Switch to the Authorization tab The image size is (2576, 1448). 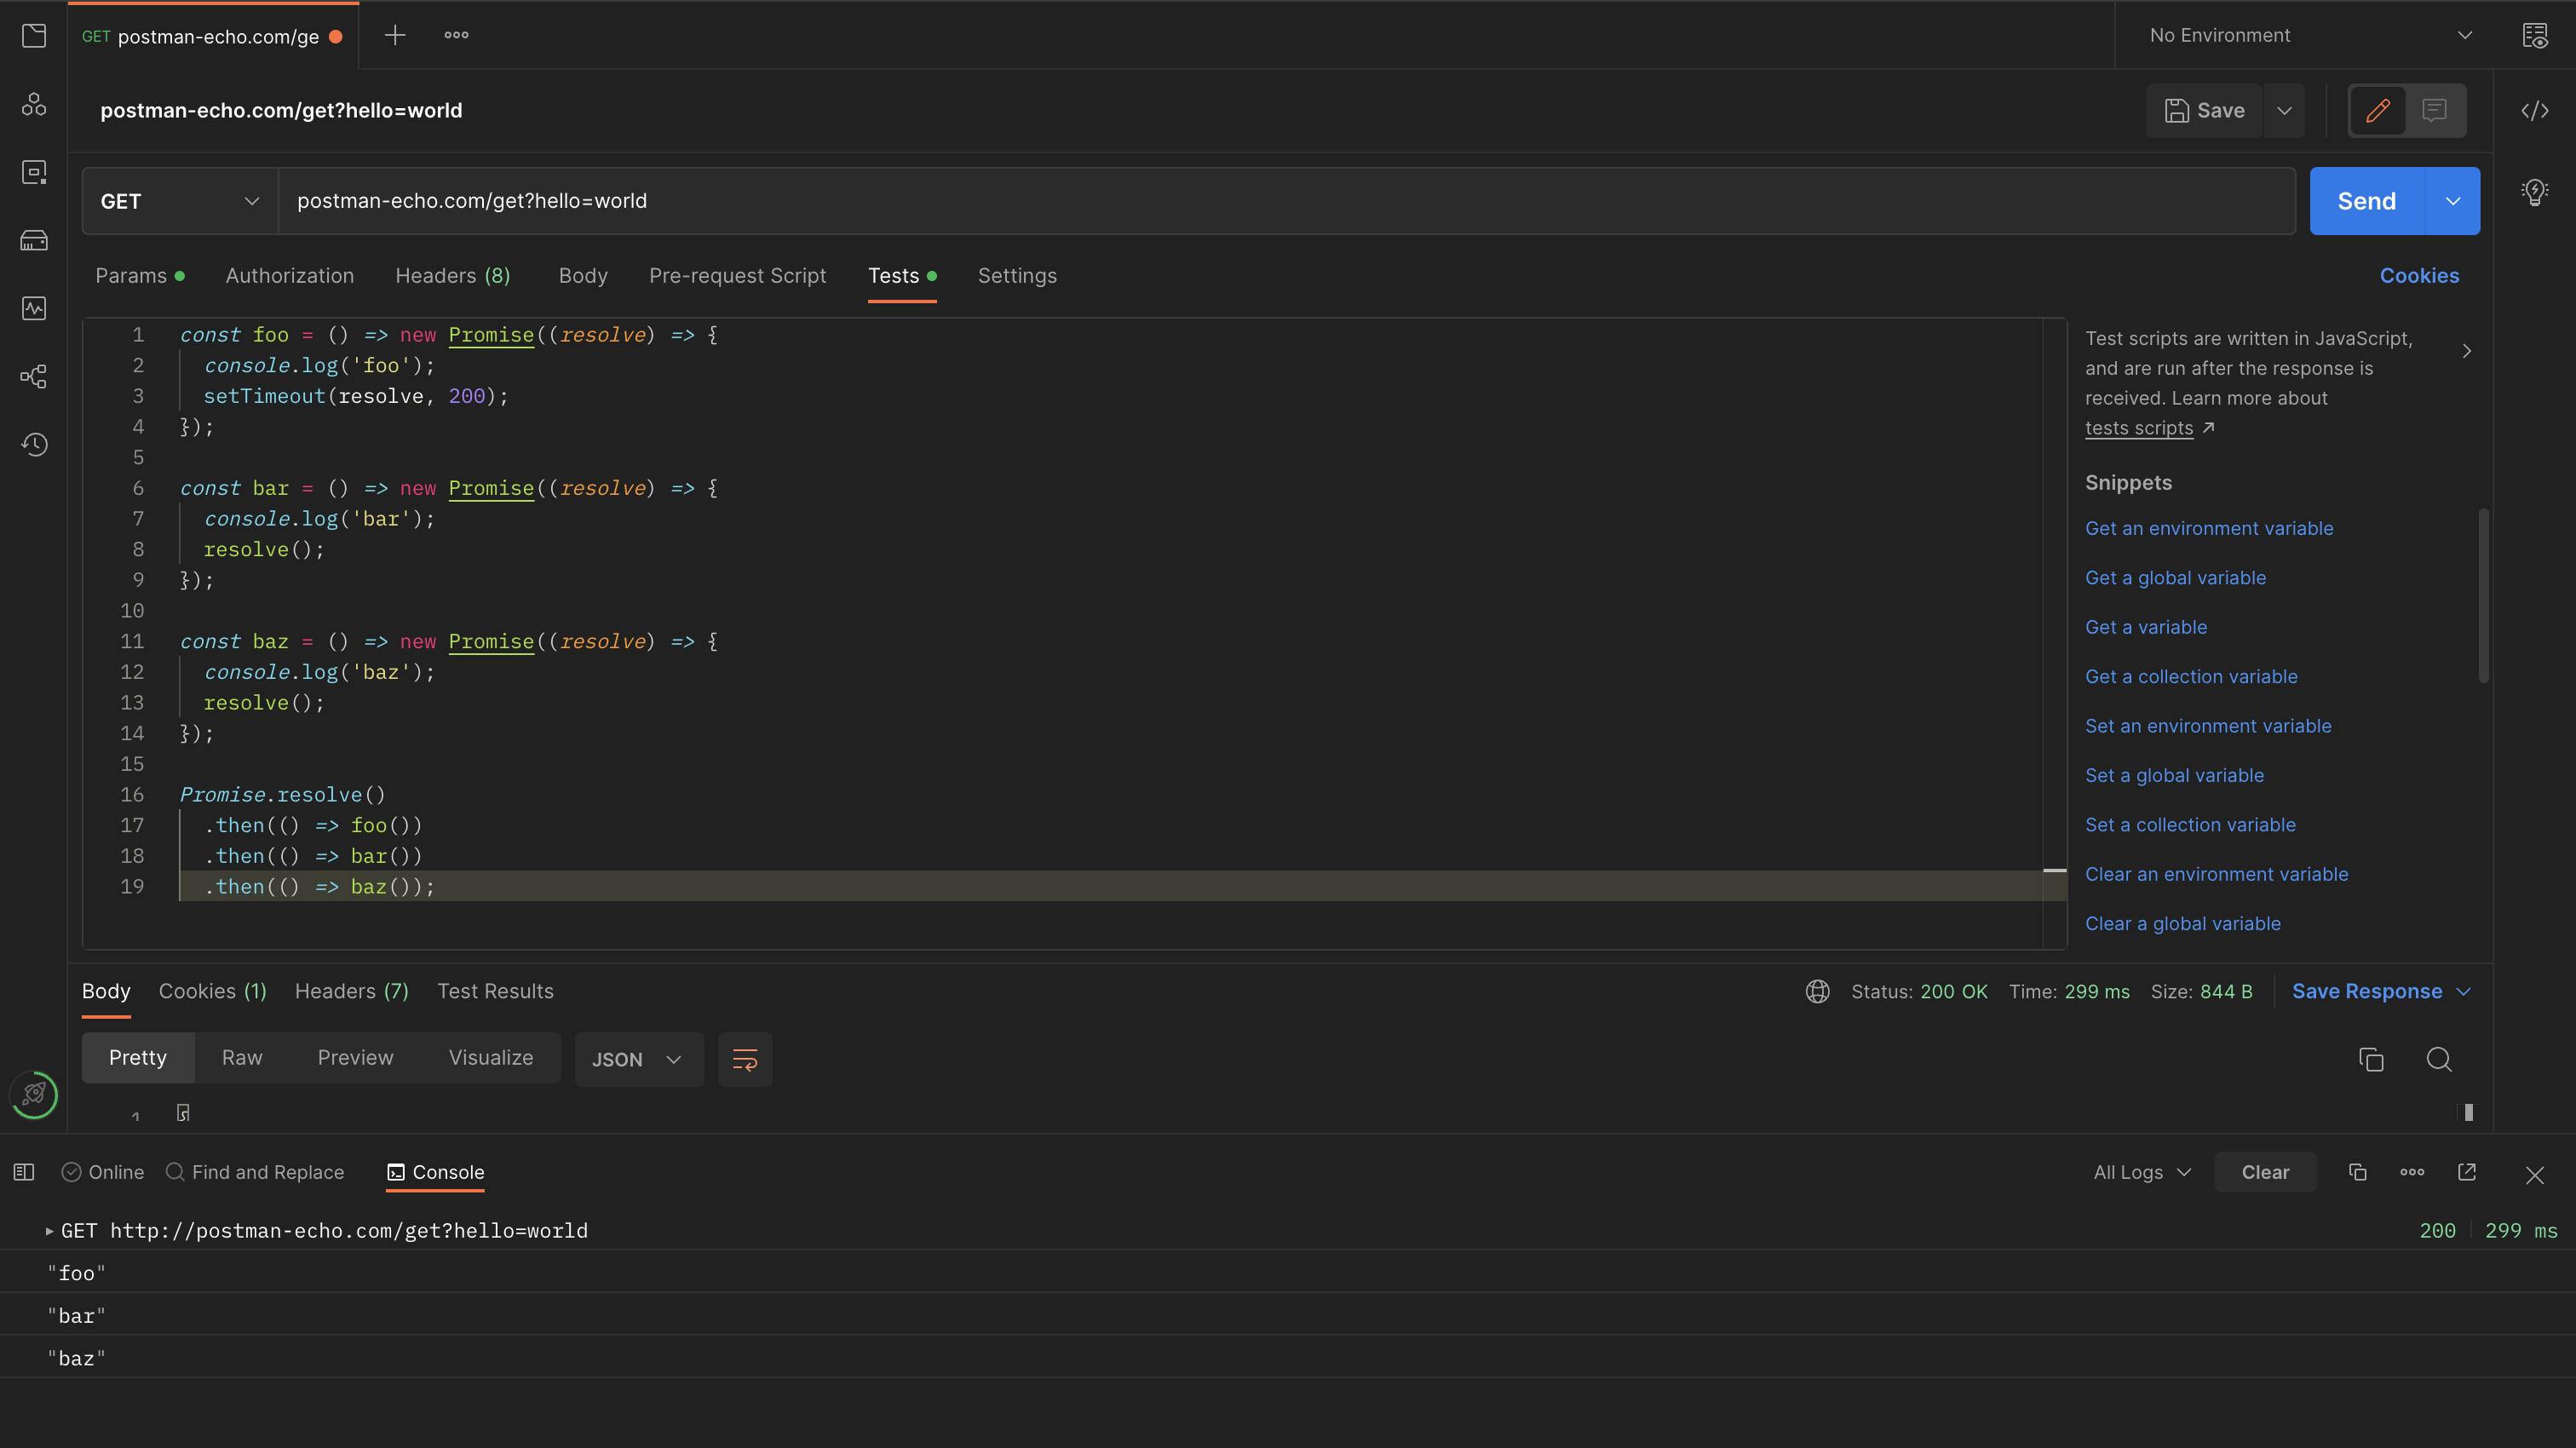pos(289,276)
